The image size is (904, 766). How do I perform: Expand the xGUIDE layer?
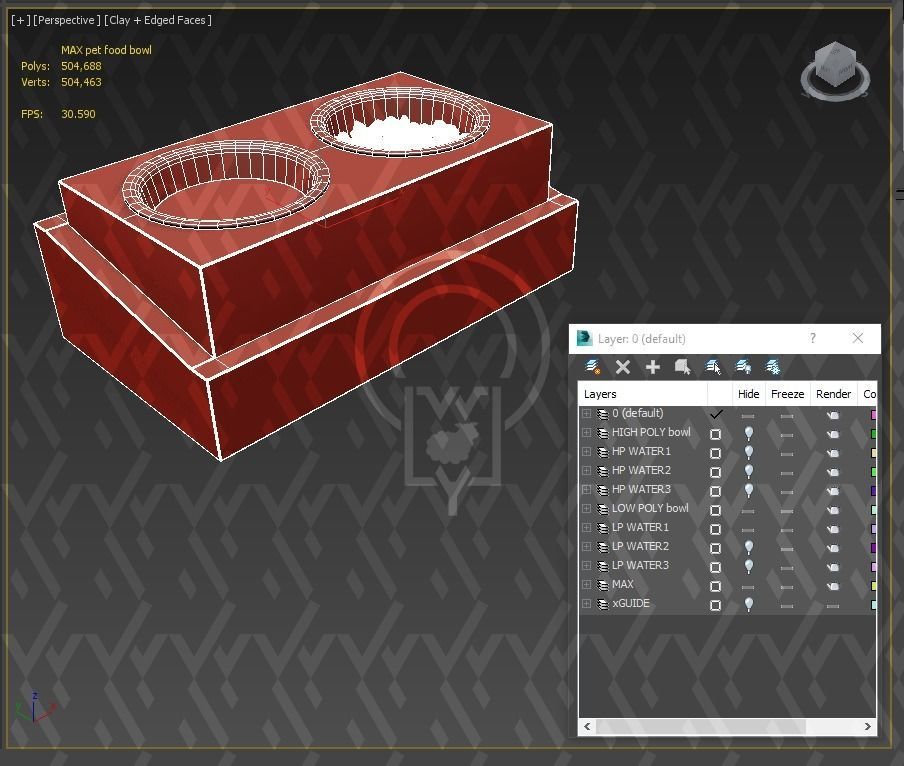click(x=586, y=604)
